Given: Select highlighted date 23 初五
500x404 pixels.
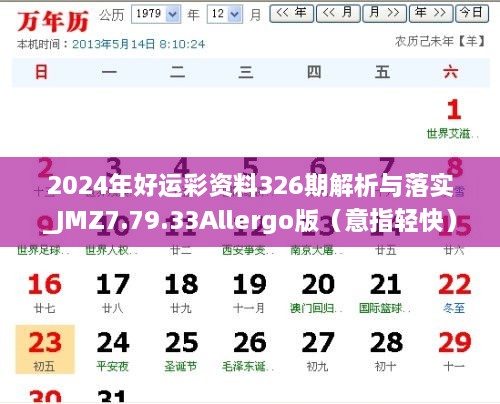Looking at the screenshot, I should [x=45, y=349].
